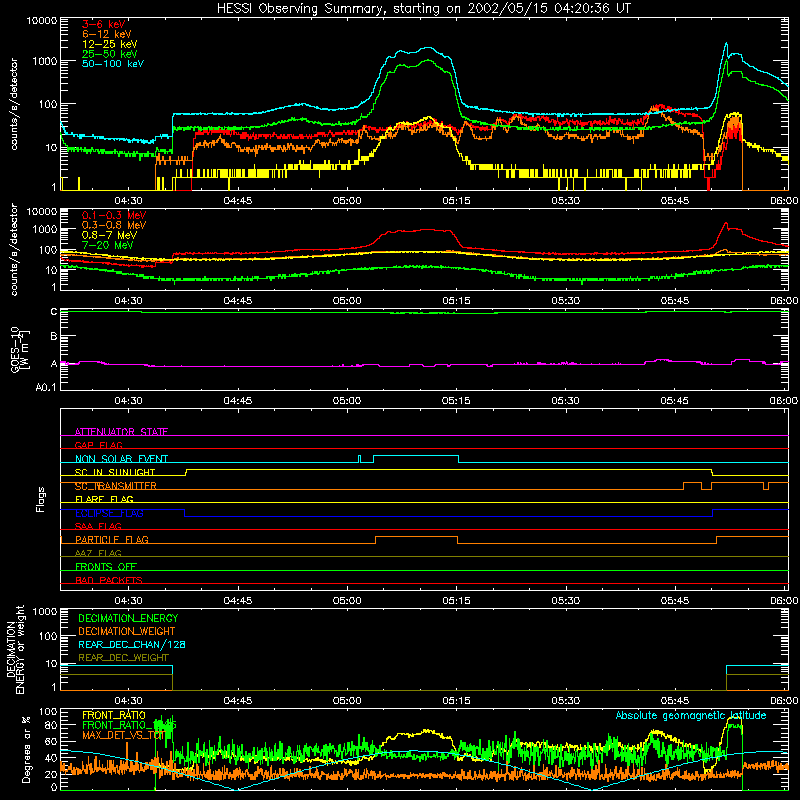Click the "10000" tick in the top panel
This screenshot has height=800, width=800.
[x=42, y=20]
